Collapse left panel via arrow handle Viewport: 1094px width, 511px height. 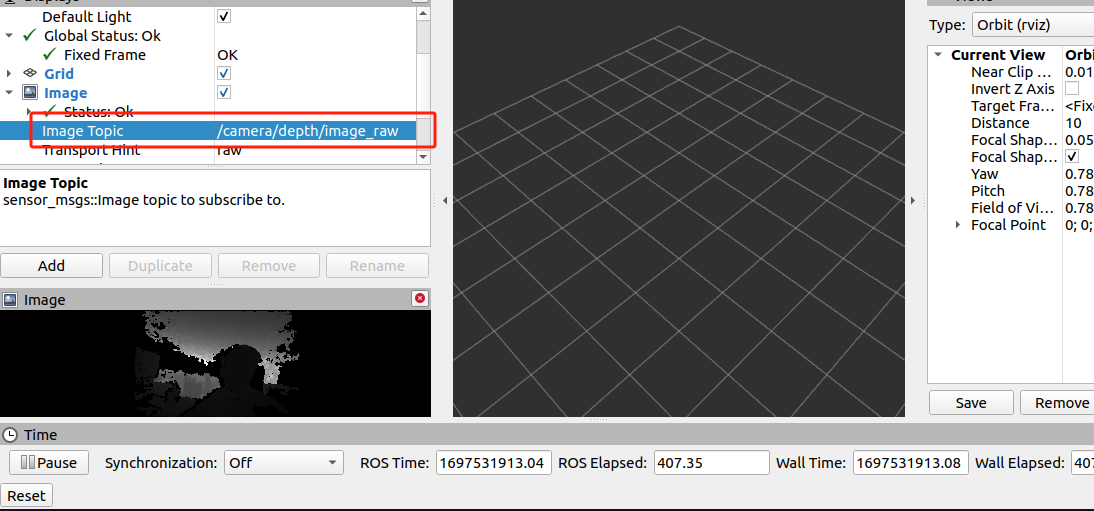click(x=444, y=200)
